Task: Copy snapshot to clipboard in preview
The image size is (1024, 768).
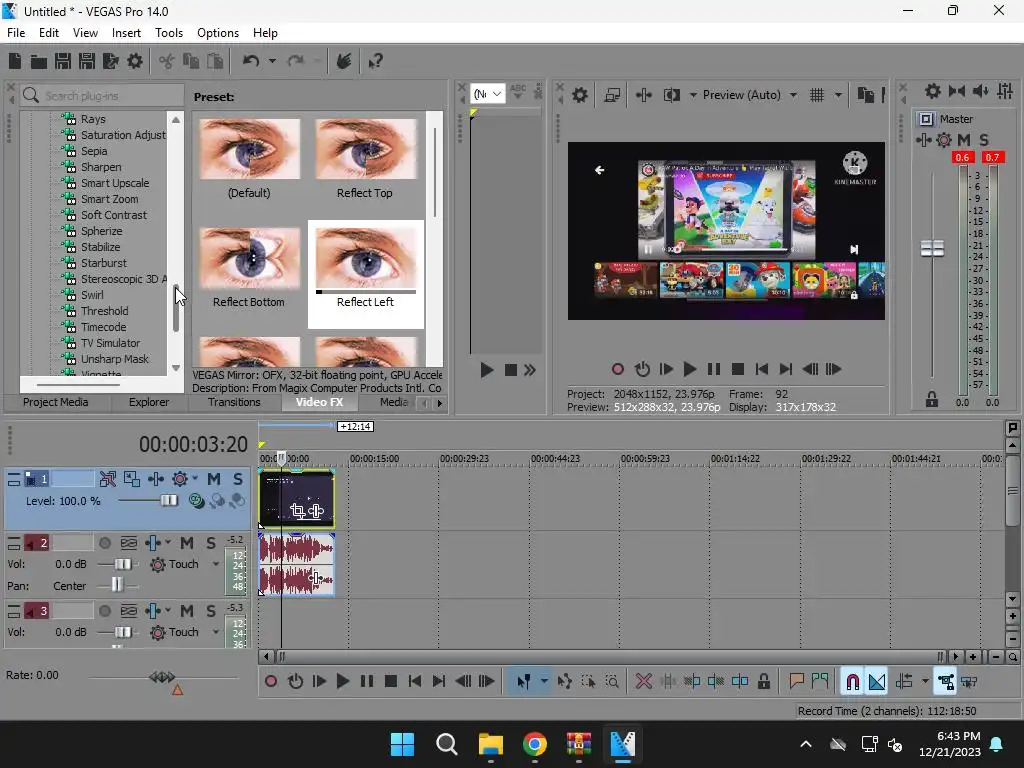Action: [865, 95]
